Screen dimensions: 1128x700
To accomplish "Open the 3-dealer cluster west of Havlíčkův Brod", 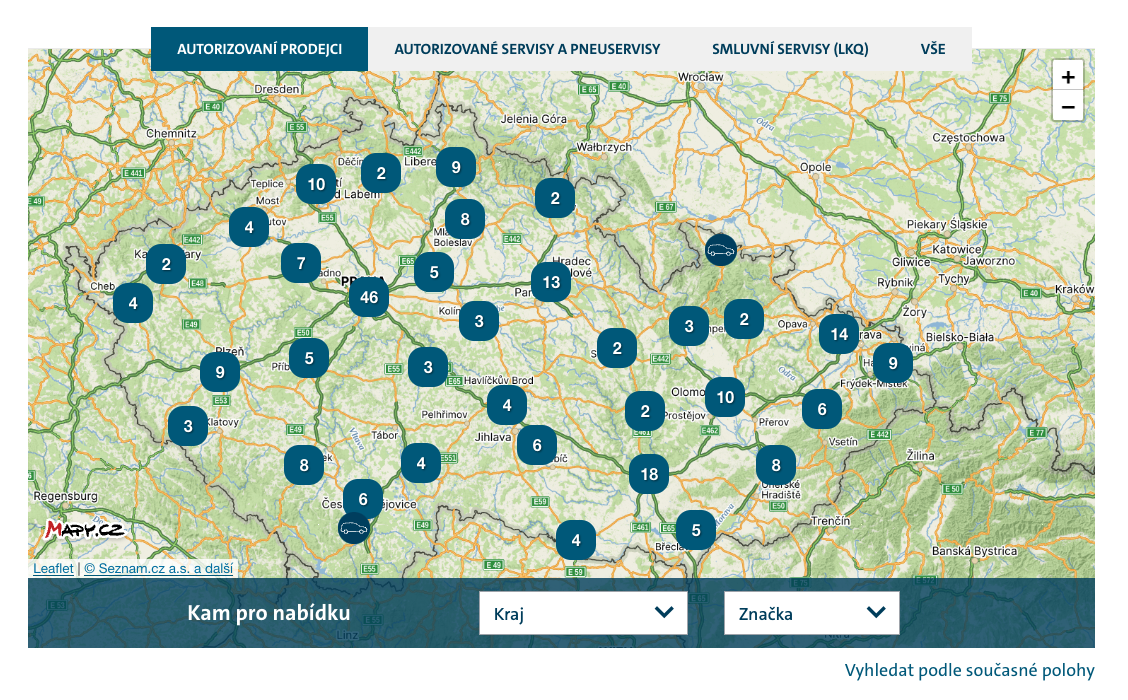I will [428, 368].
